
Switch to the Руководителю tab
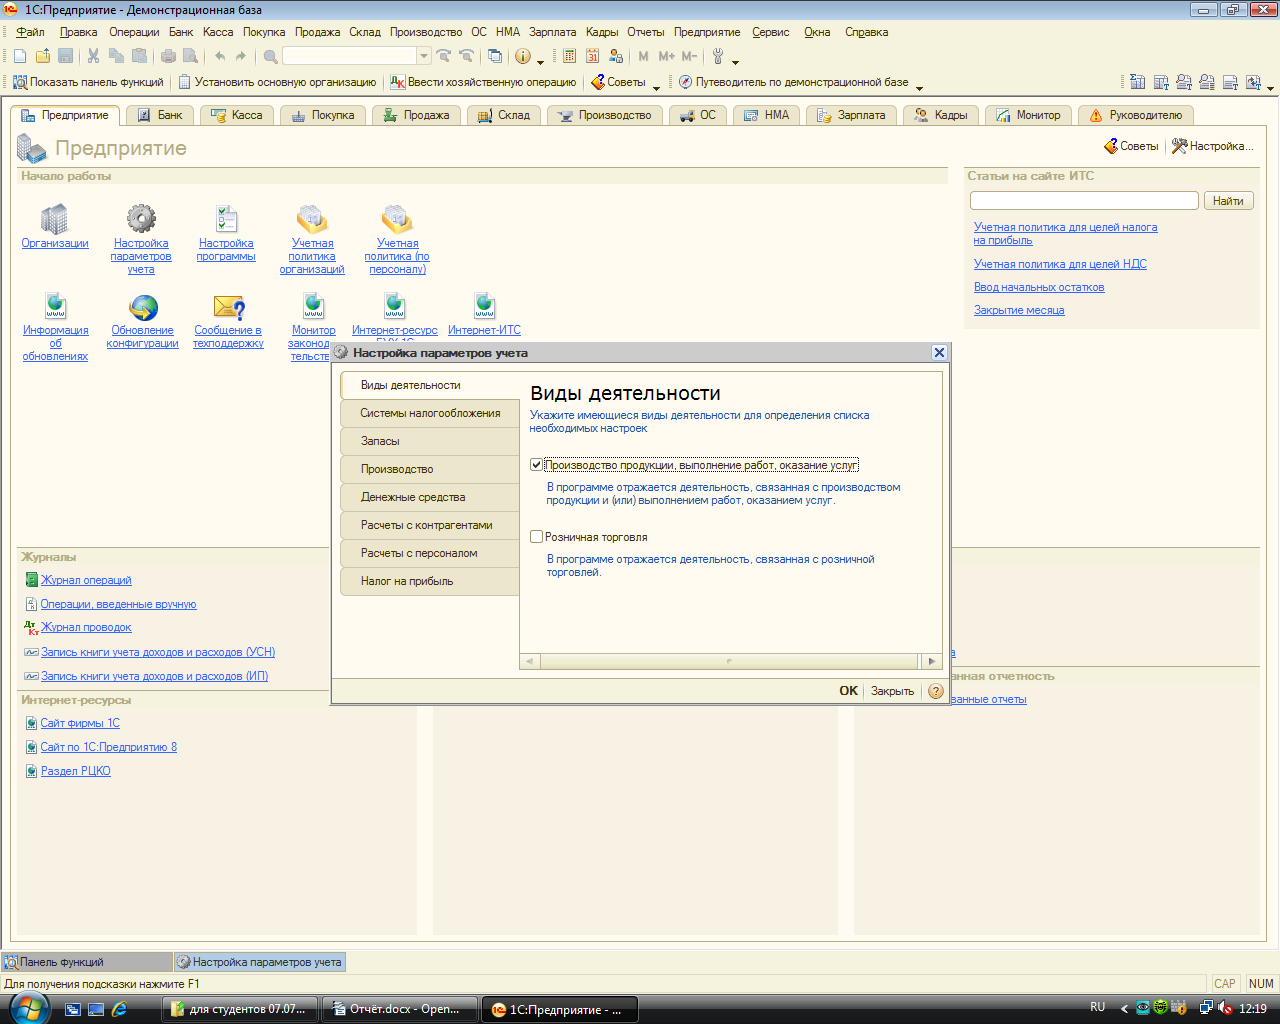pos(1135,115)
